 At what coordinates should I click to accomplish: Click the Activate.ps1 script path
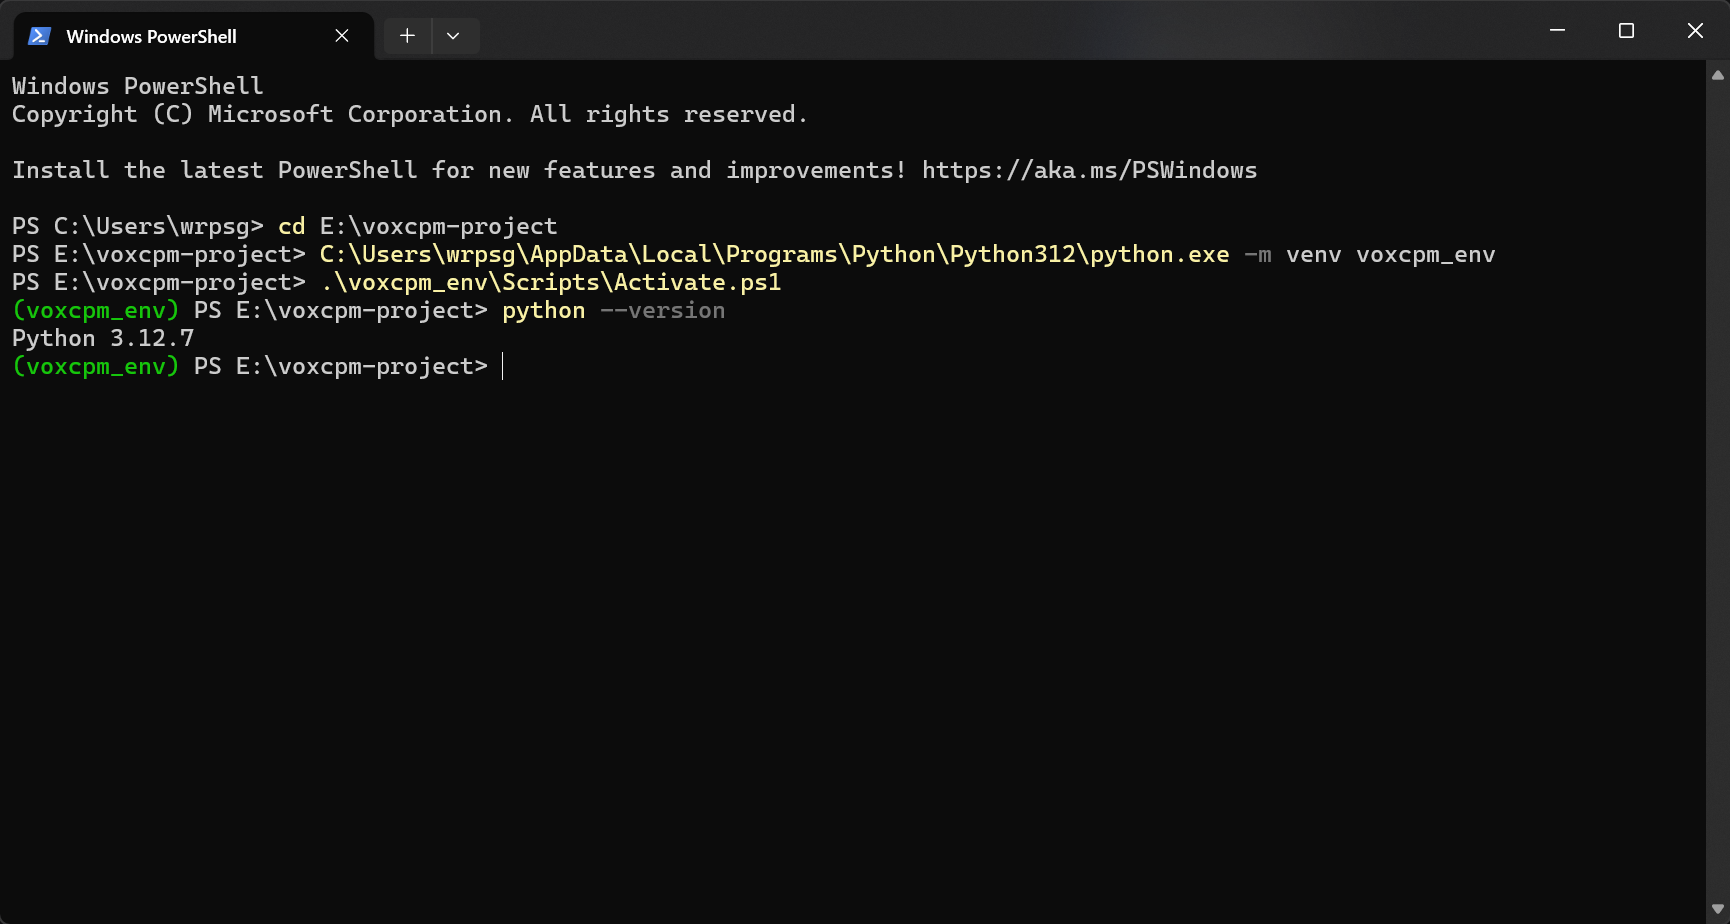pyautogui.click(x=551, y=283)
